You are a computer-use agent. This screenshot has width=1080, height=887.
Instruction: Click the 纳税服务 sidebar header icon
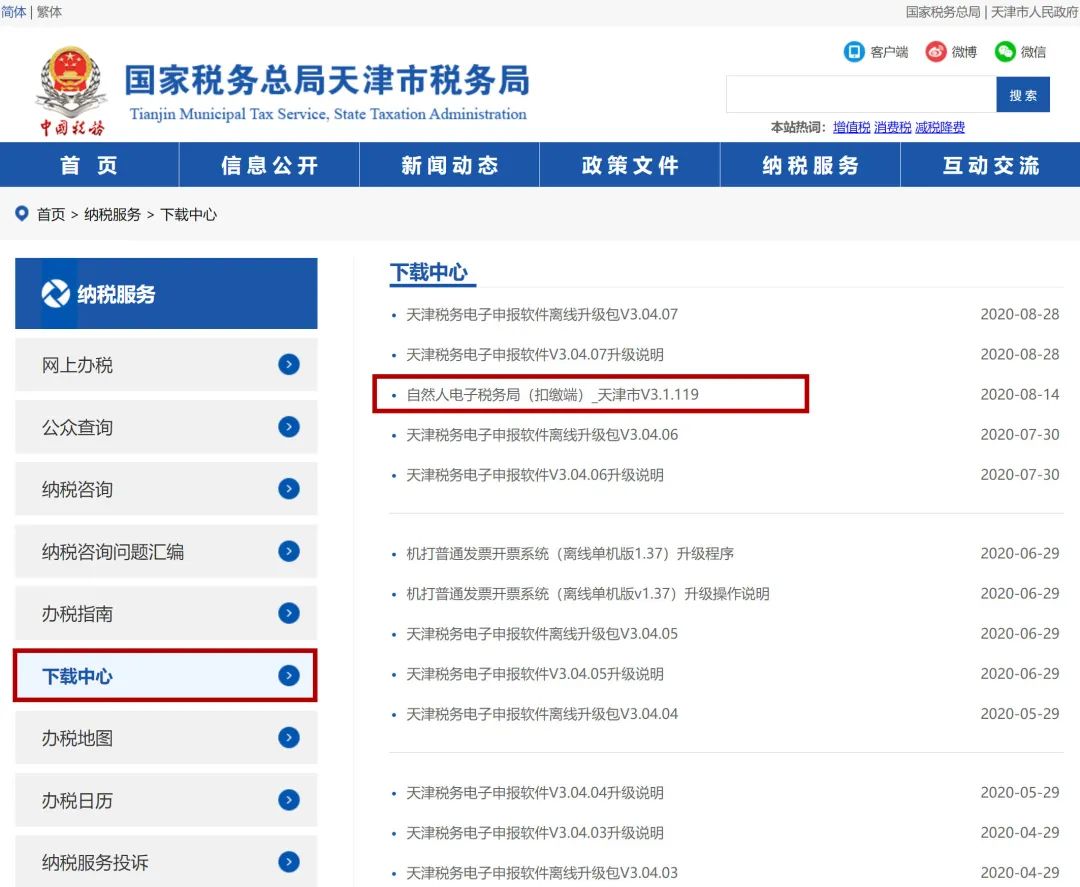click(x=56, y=293)
